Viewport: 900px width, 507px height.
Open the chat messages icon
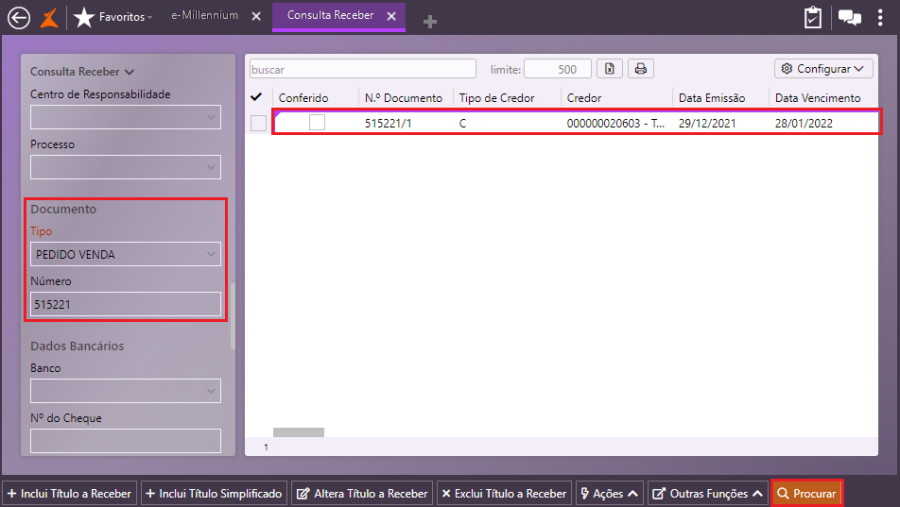click(x=849, y=18)
